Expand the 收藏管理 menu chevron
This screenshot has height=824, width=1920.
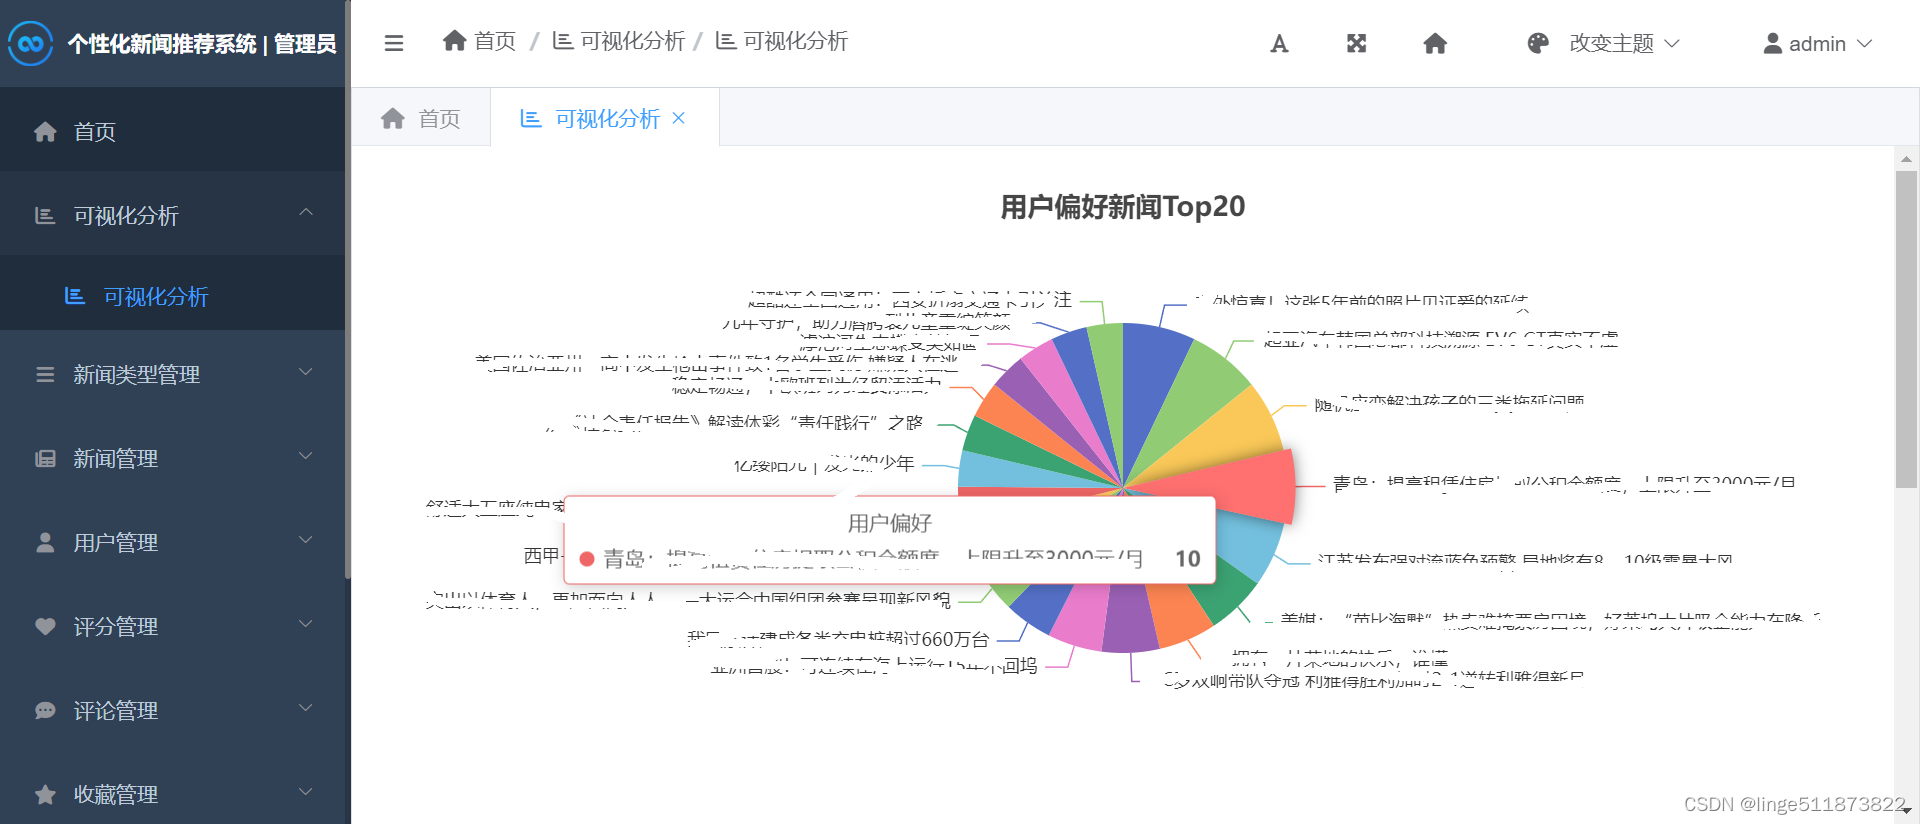(x=307, y=791)
